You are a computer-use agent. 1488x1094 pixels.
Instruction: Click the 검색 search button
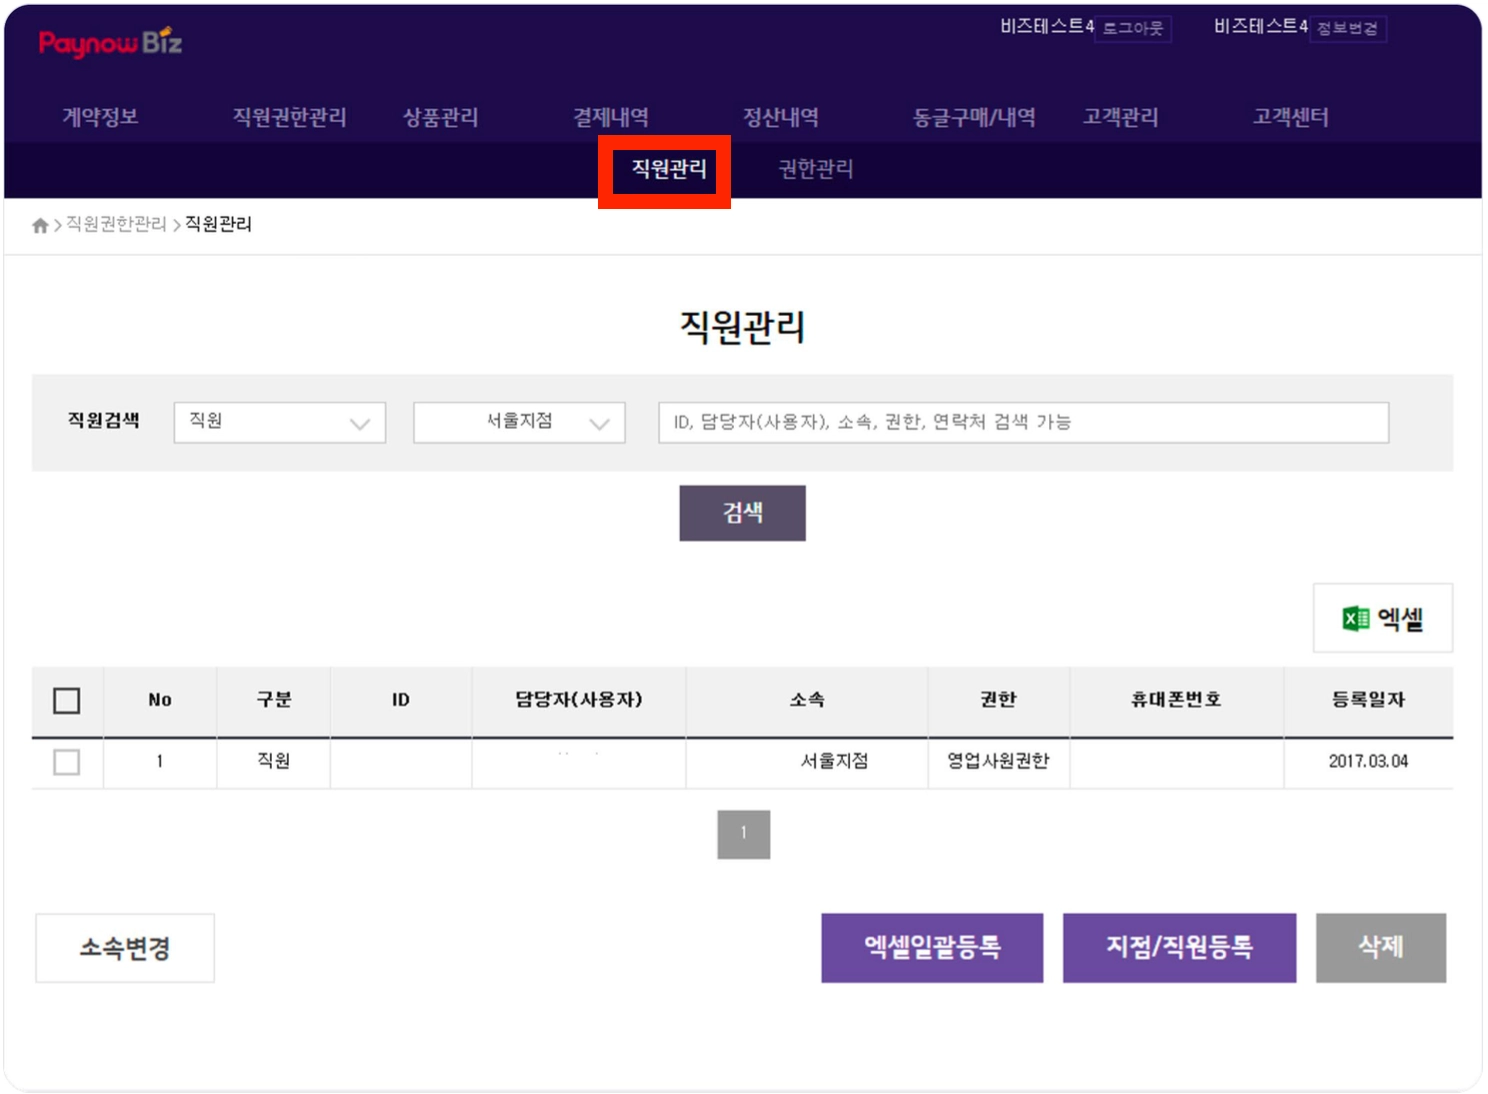tap(743, 513)
